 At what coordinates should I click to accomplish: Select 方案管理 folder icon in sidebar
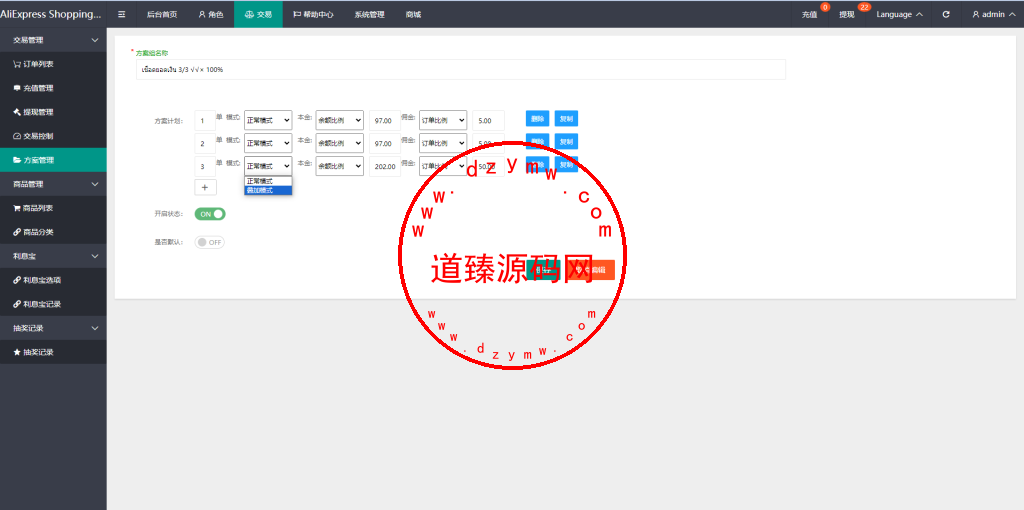click(17, 160)
